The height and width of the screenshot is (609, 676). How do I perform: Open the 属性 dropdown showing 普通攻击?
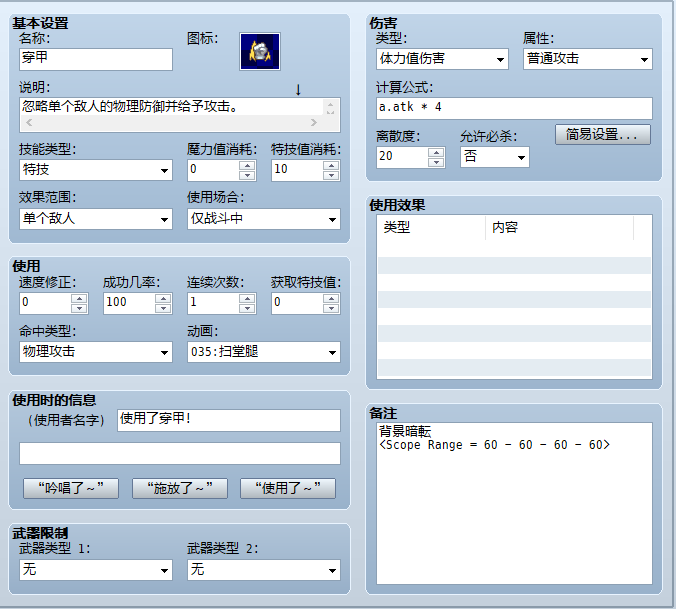click(588, 59)
